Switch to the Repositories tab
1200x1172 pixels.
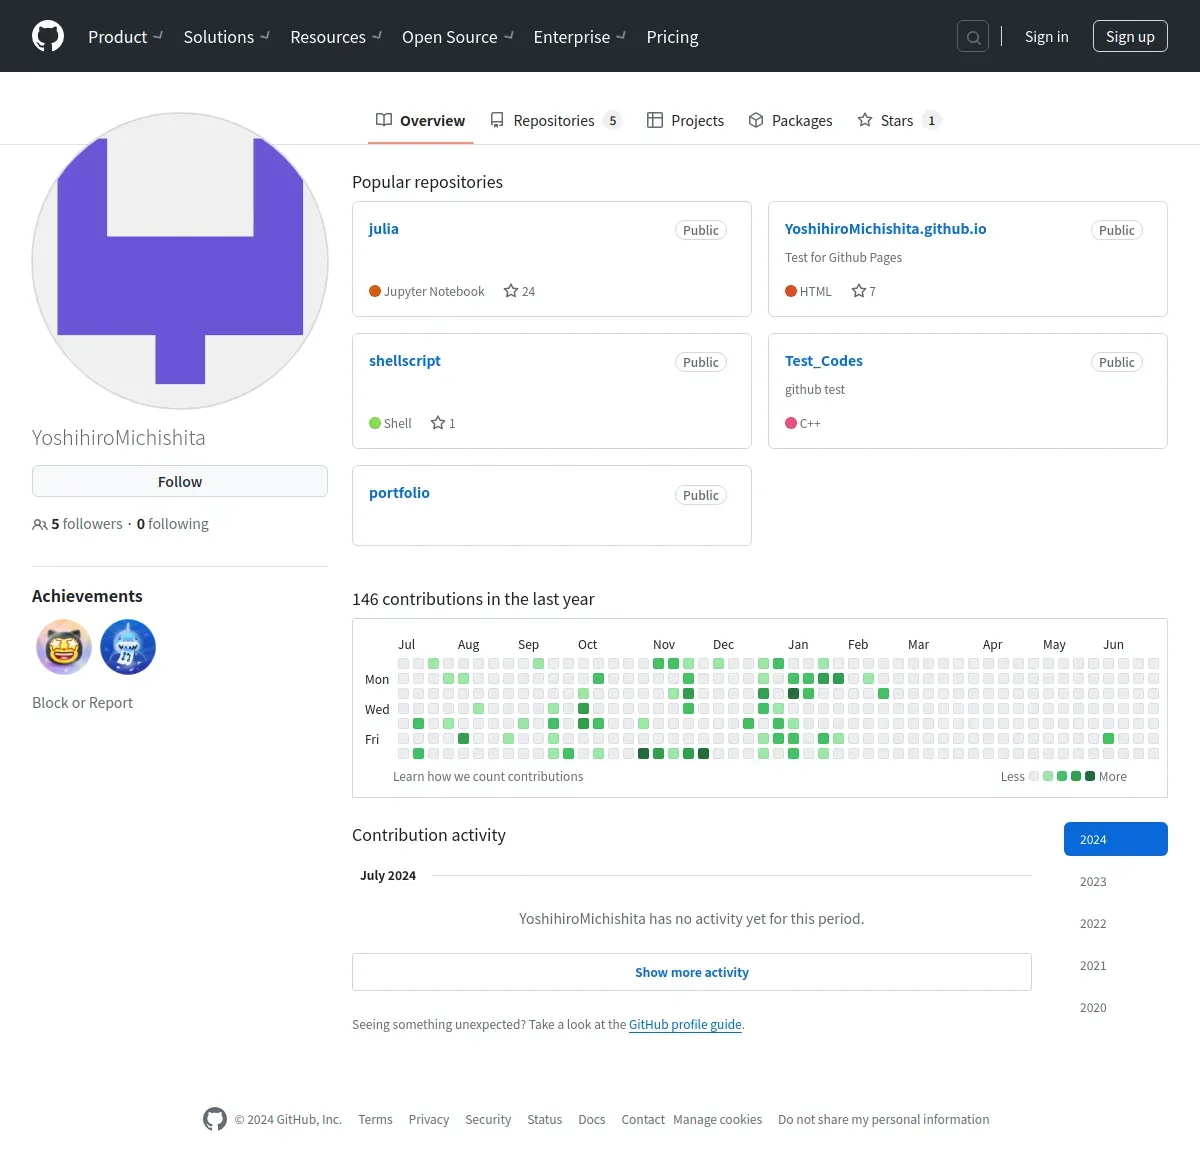555,120
